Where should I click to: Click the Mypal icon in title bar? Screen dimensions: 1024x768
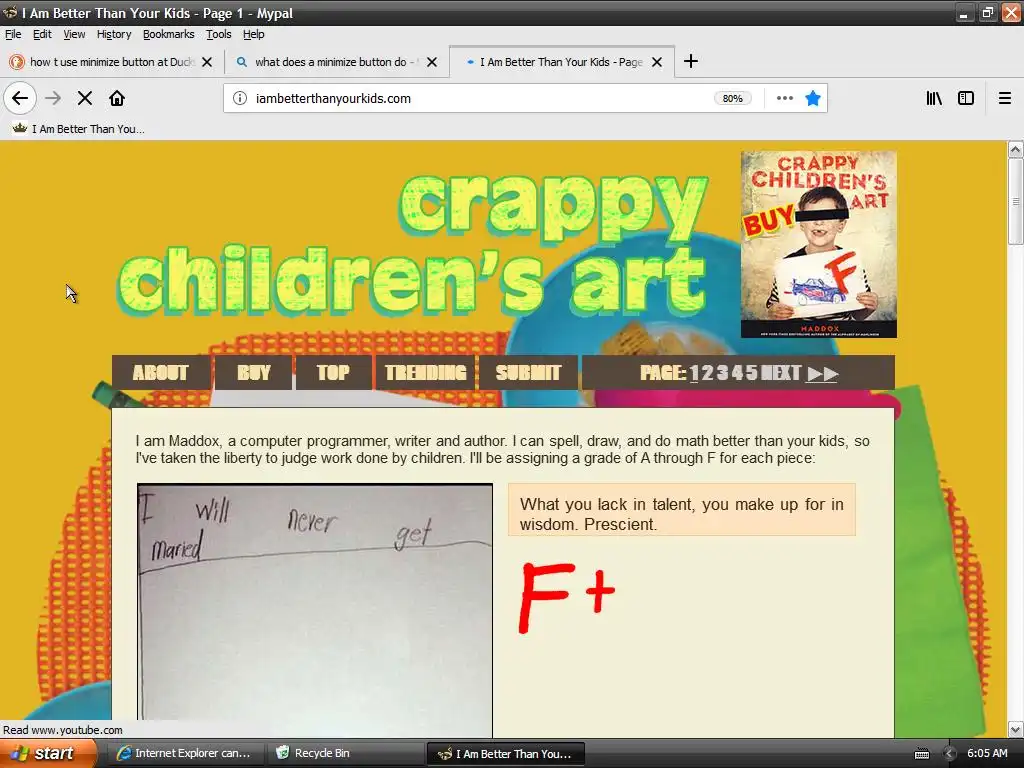[10, 12]
